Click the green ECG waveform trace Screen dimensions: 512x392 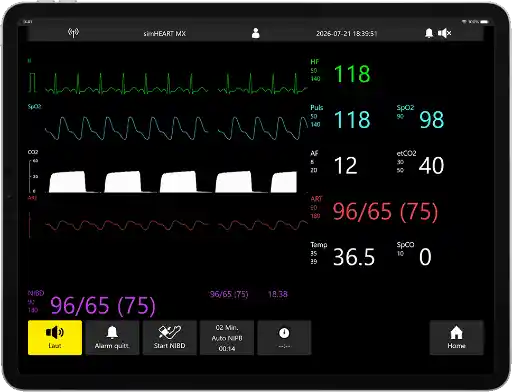point(177,83)
